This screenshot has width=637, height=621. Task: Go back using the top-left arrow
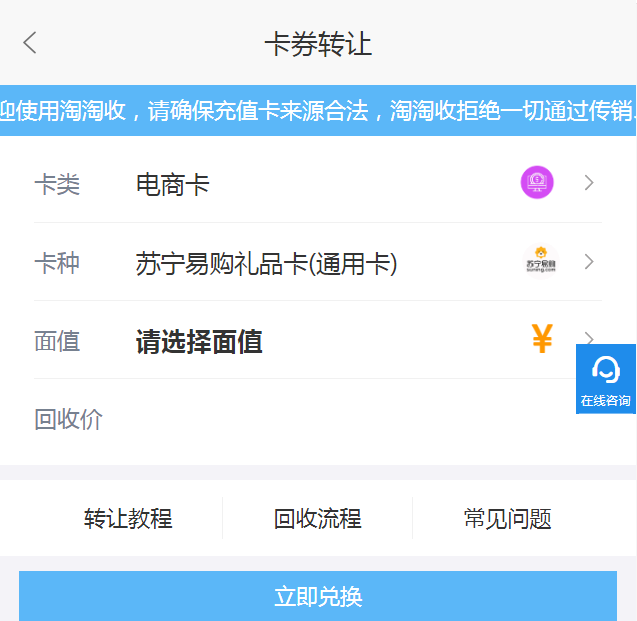pos(30,43)
